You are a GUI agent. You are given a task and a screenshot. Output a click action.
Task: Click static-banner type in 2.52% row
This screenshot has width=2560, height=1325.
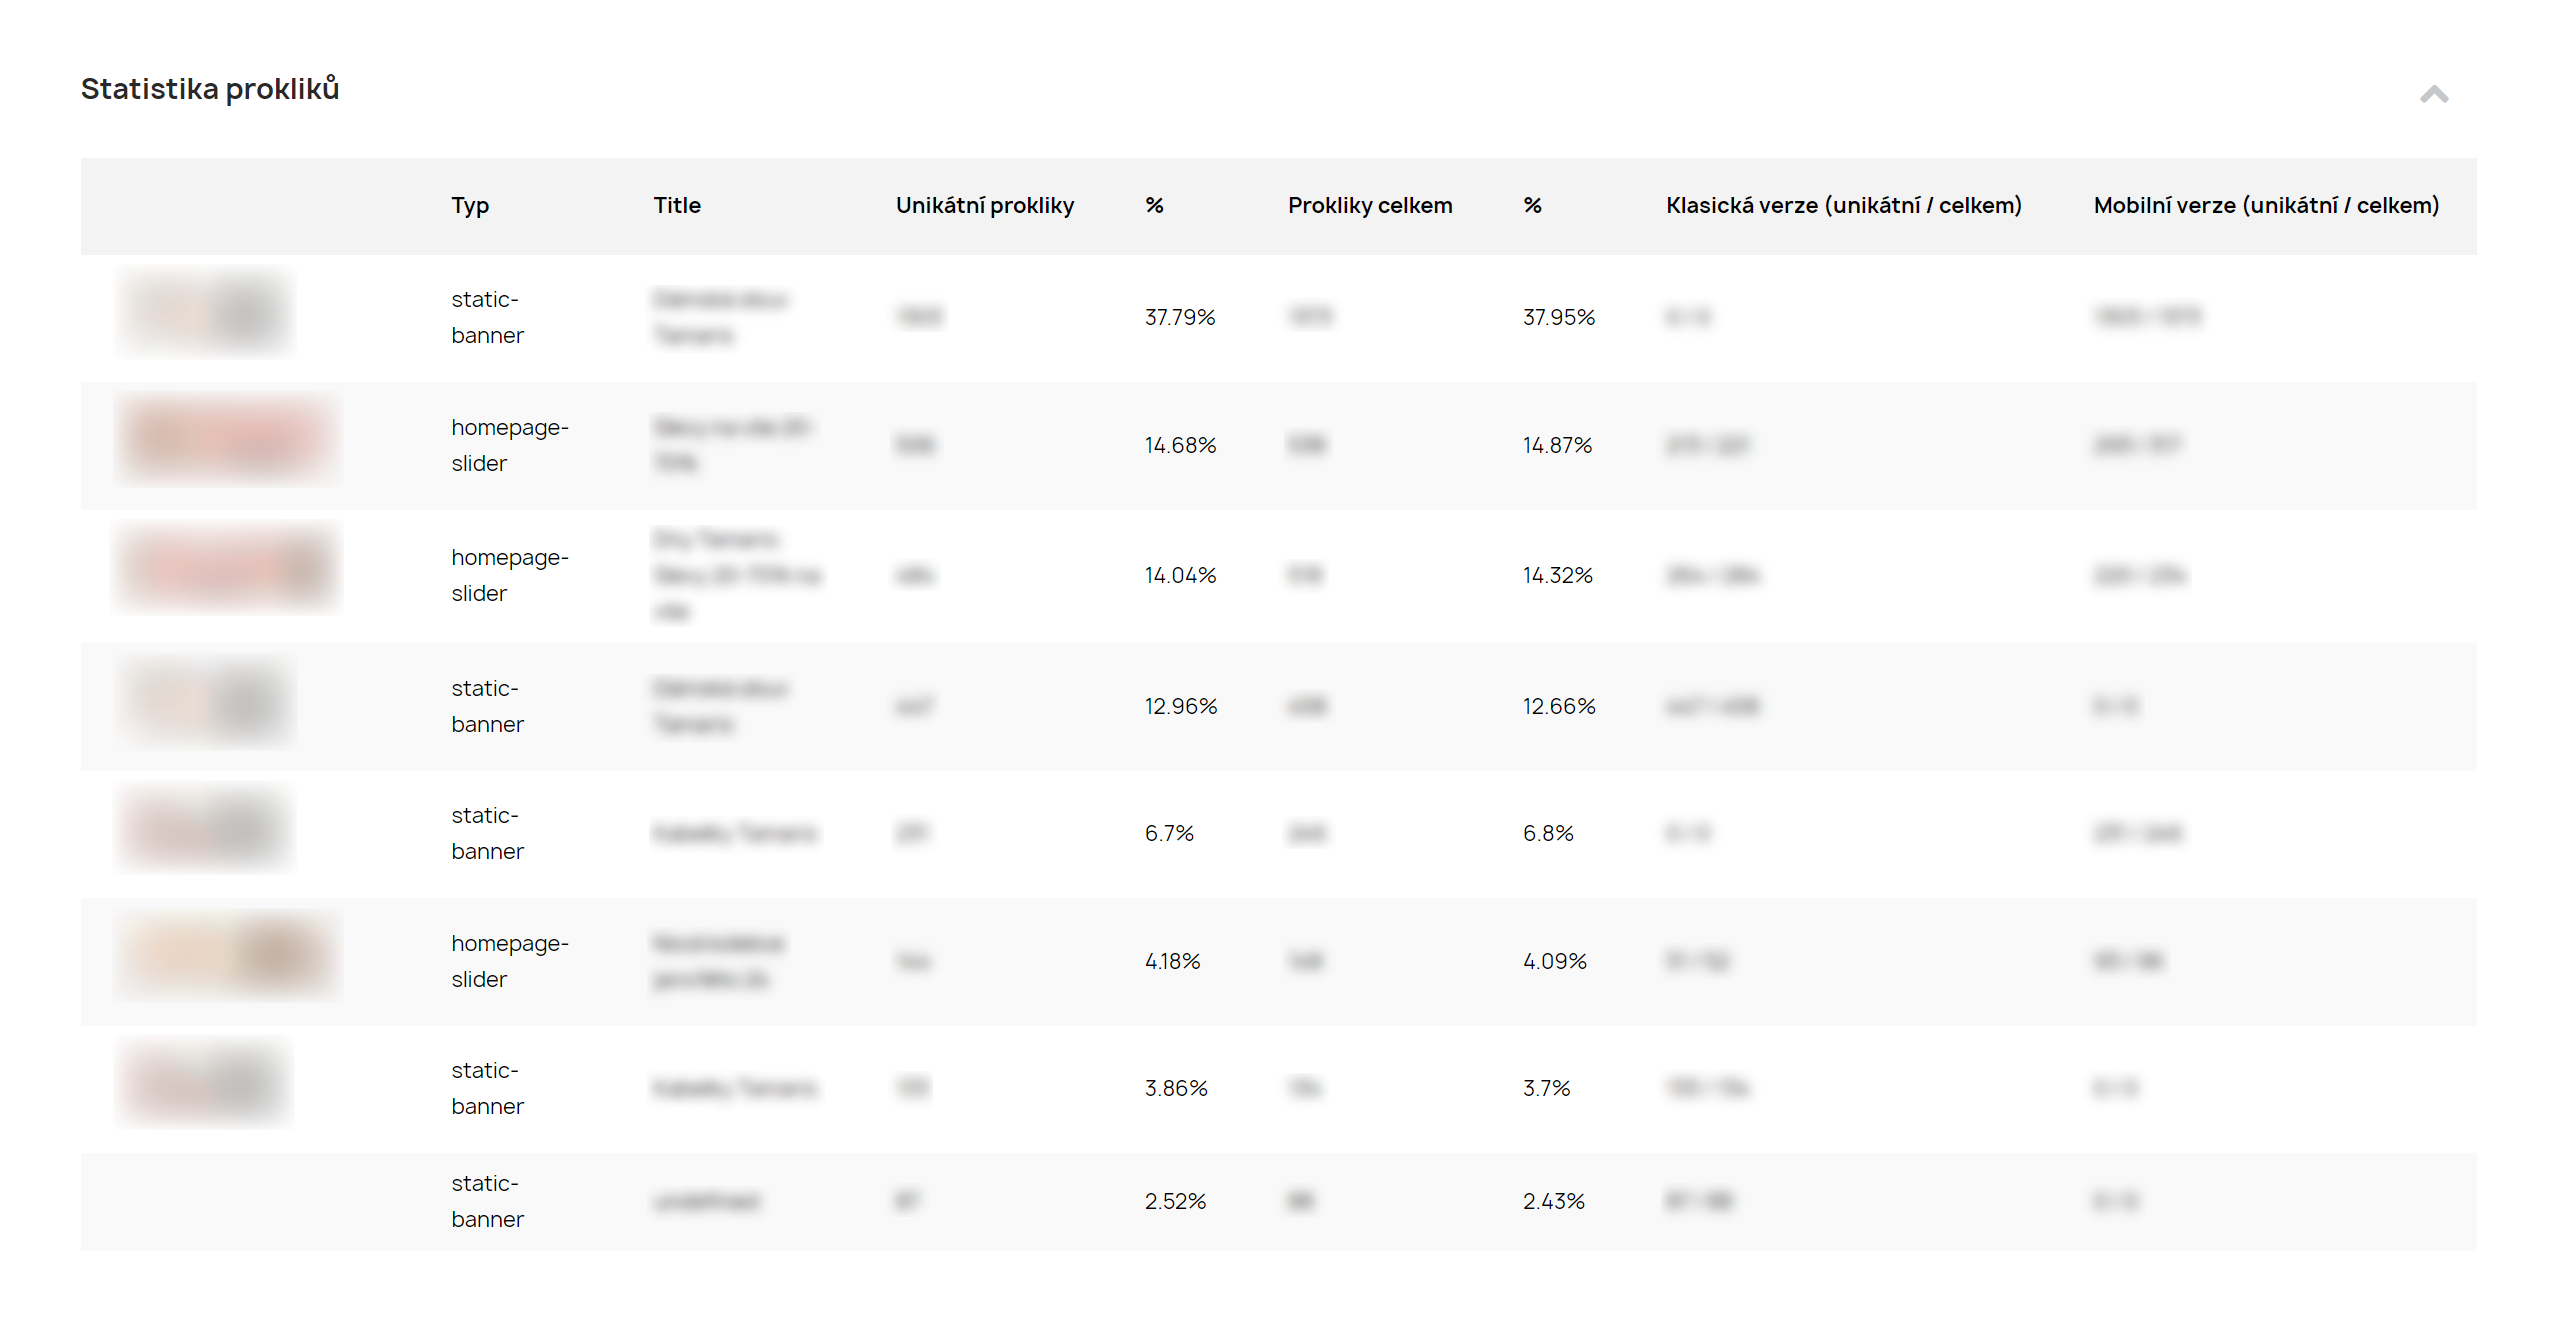click(x=487, y=1201)
